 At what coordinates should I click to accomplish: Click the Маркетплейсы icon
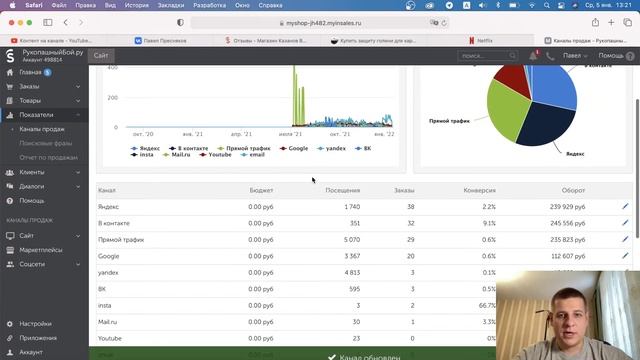10,250
